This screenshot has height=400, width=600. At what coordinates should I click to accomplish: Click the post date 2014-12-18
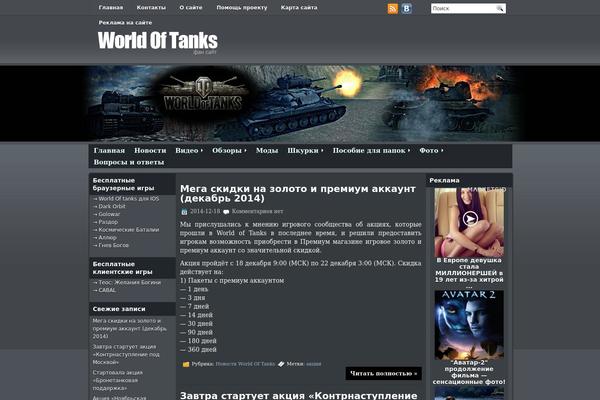tap(205, 211)
